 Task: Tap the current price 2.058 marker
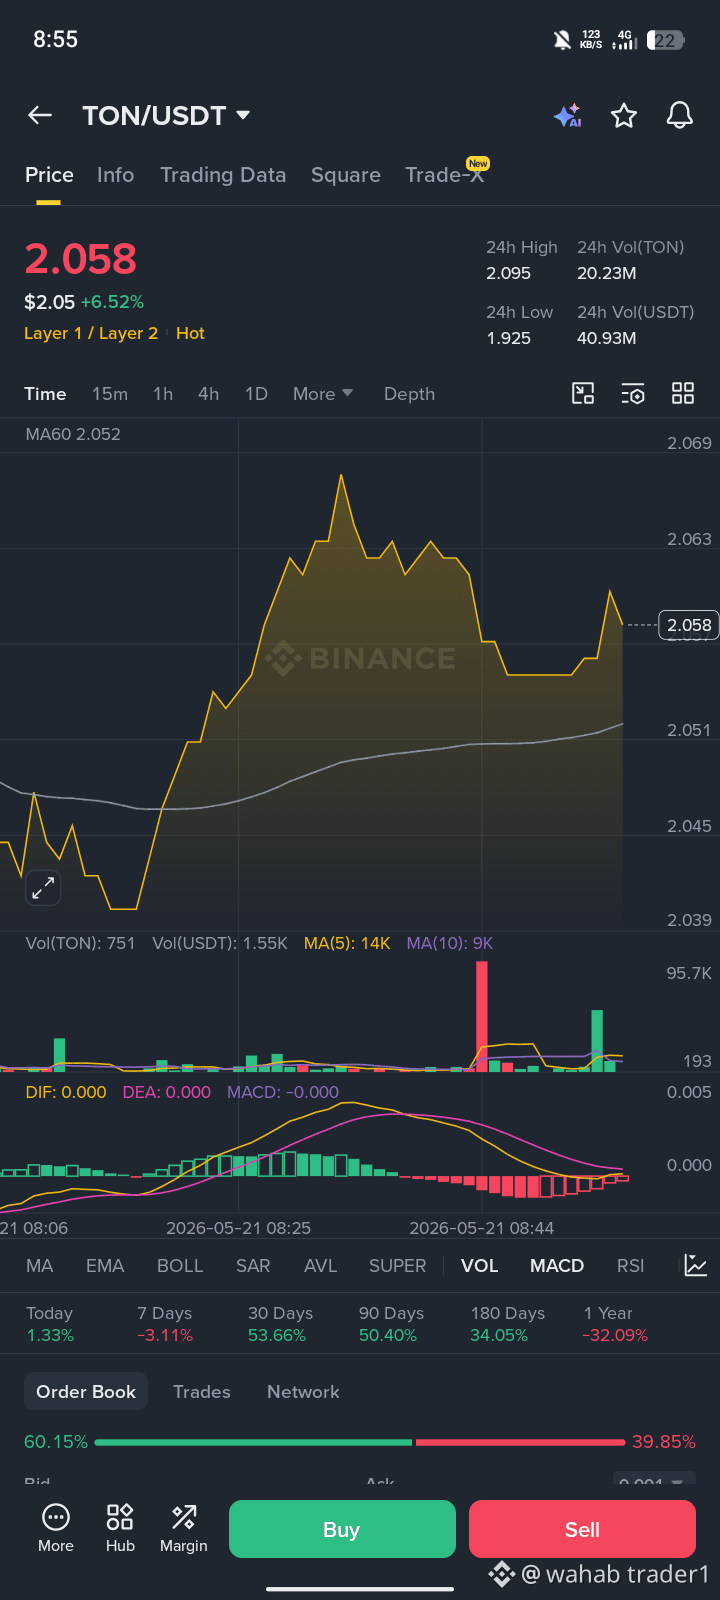pyautogui.click(x=689, y=625)
